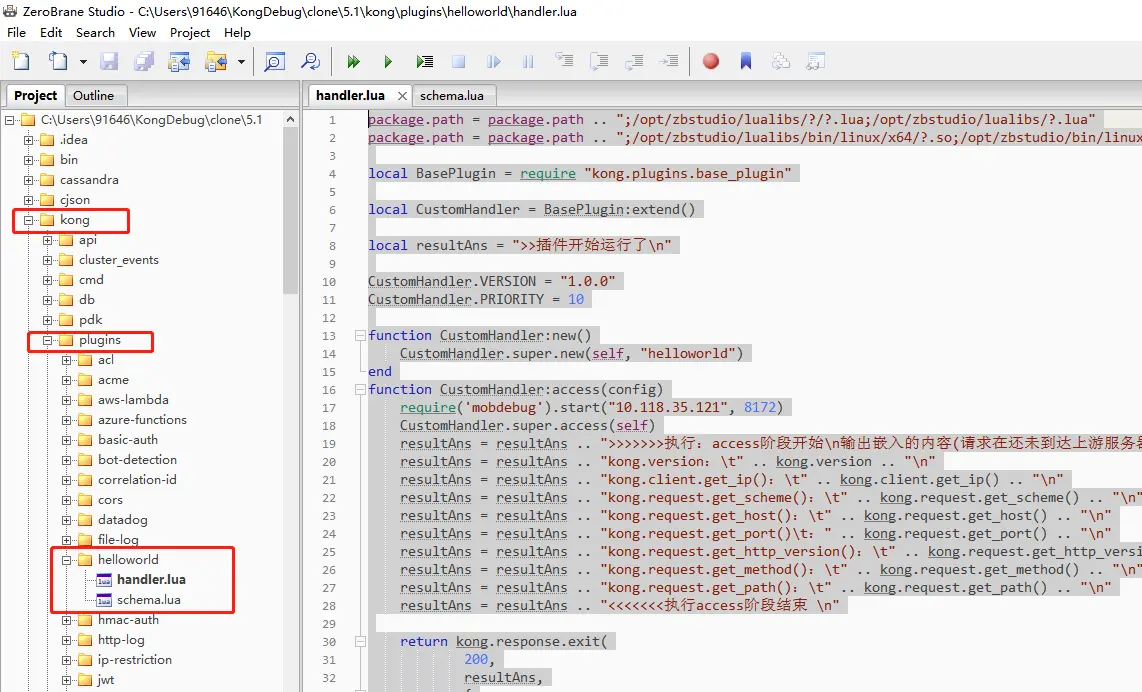Image resolution: width=1142 pixels, height=692 pixels.
Task: Click the Save file toolbar icon
Action: [x=109, y=62]
